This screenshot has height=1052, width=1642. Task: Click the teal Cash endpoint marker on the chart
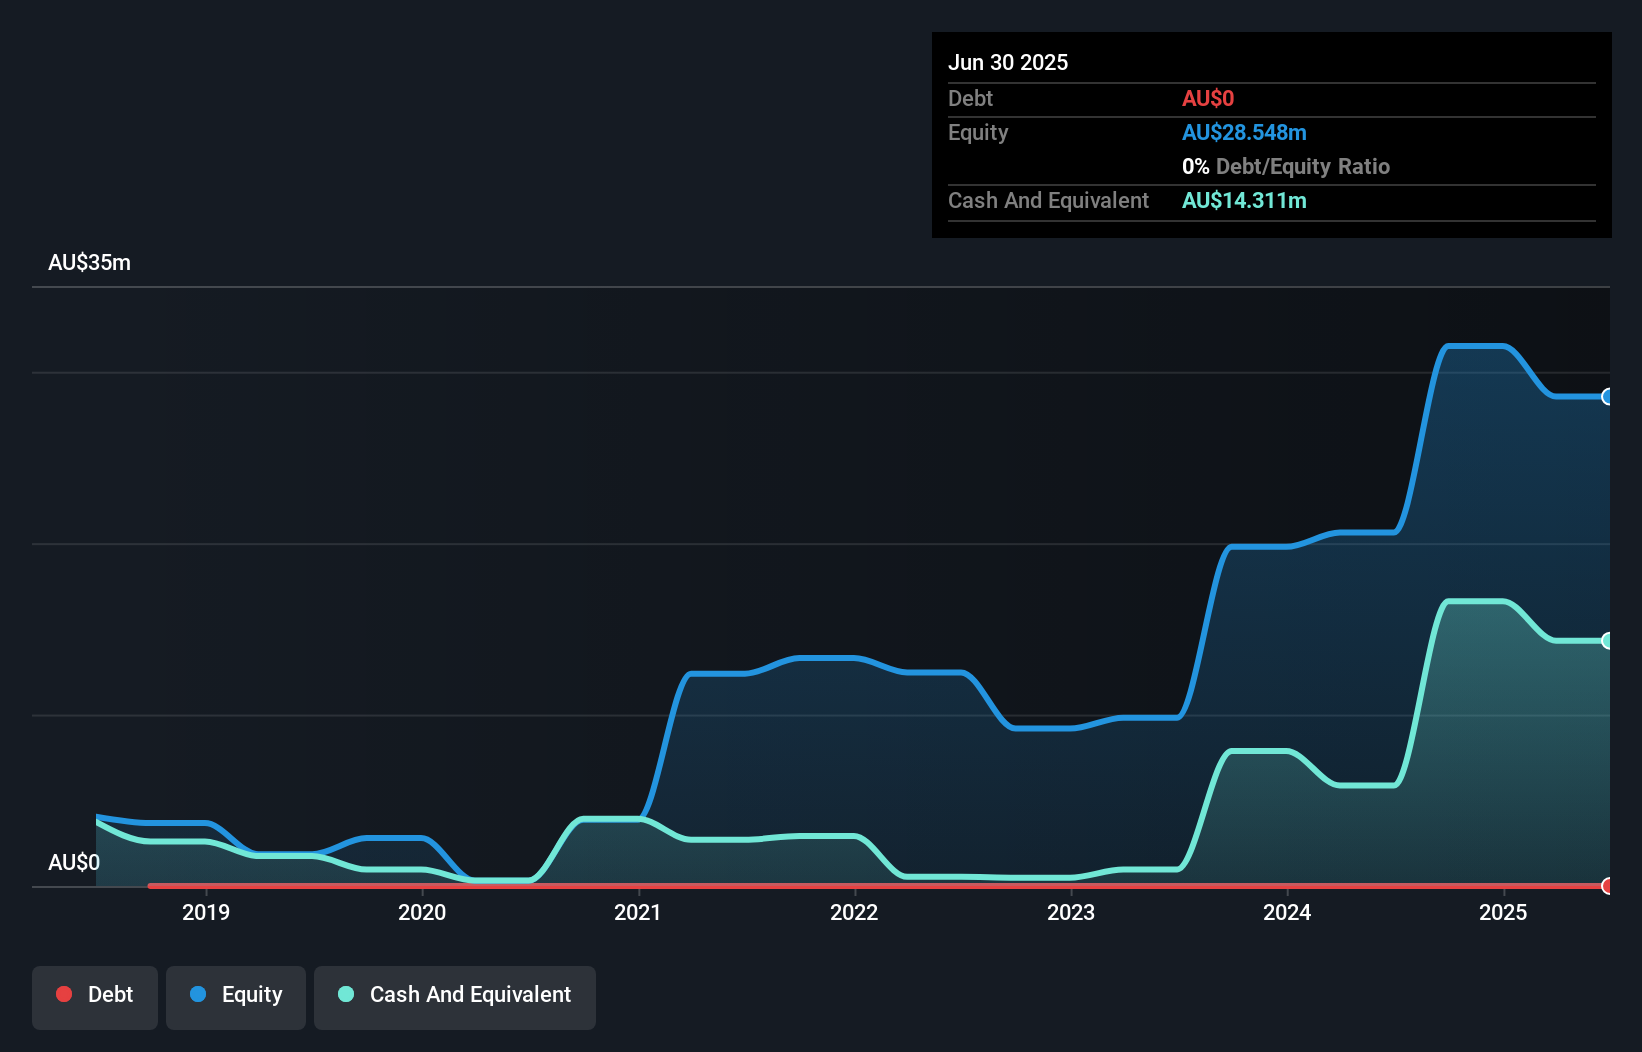click(x=1607, y=640)
